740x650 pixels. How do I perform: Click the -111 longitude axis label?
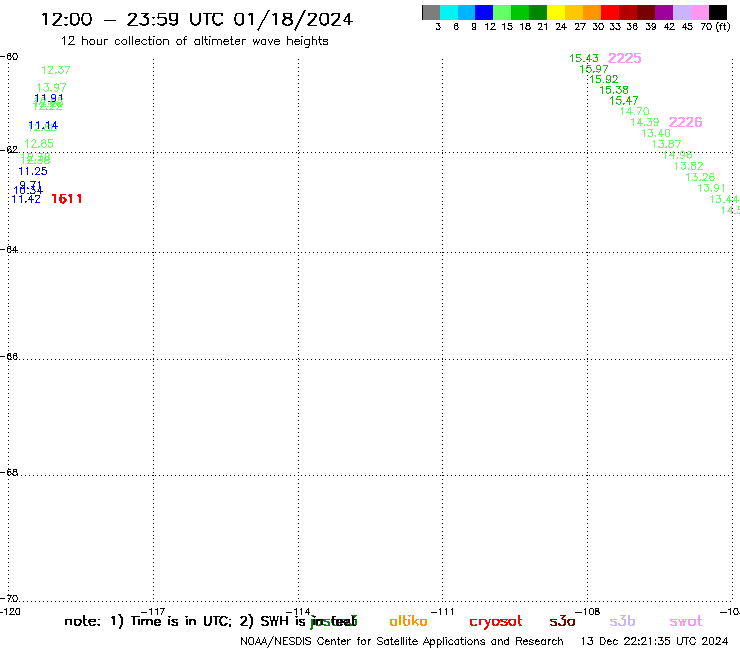(x=442, y=612)
